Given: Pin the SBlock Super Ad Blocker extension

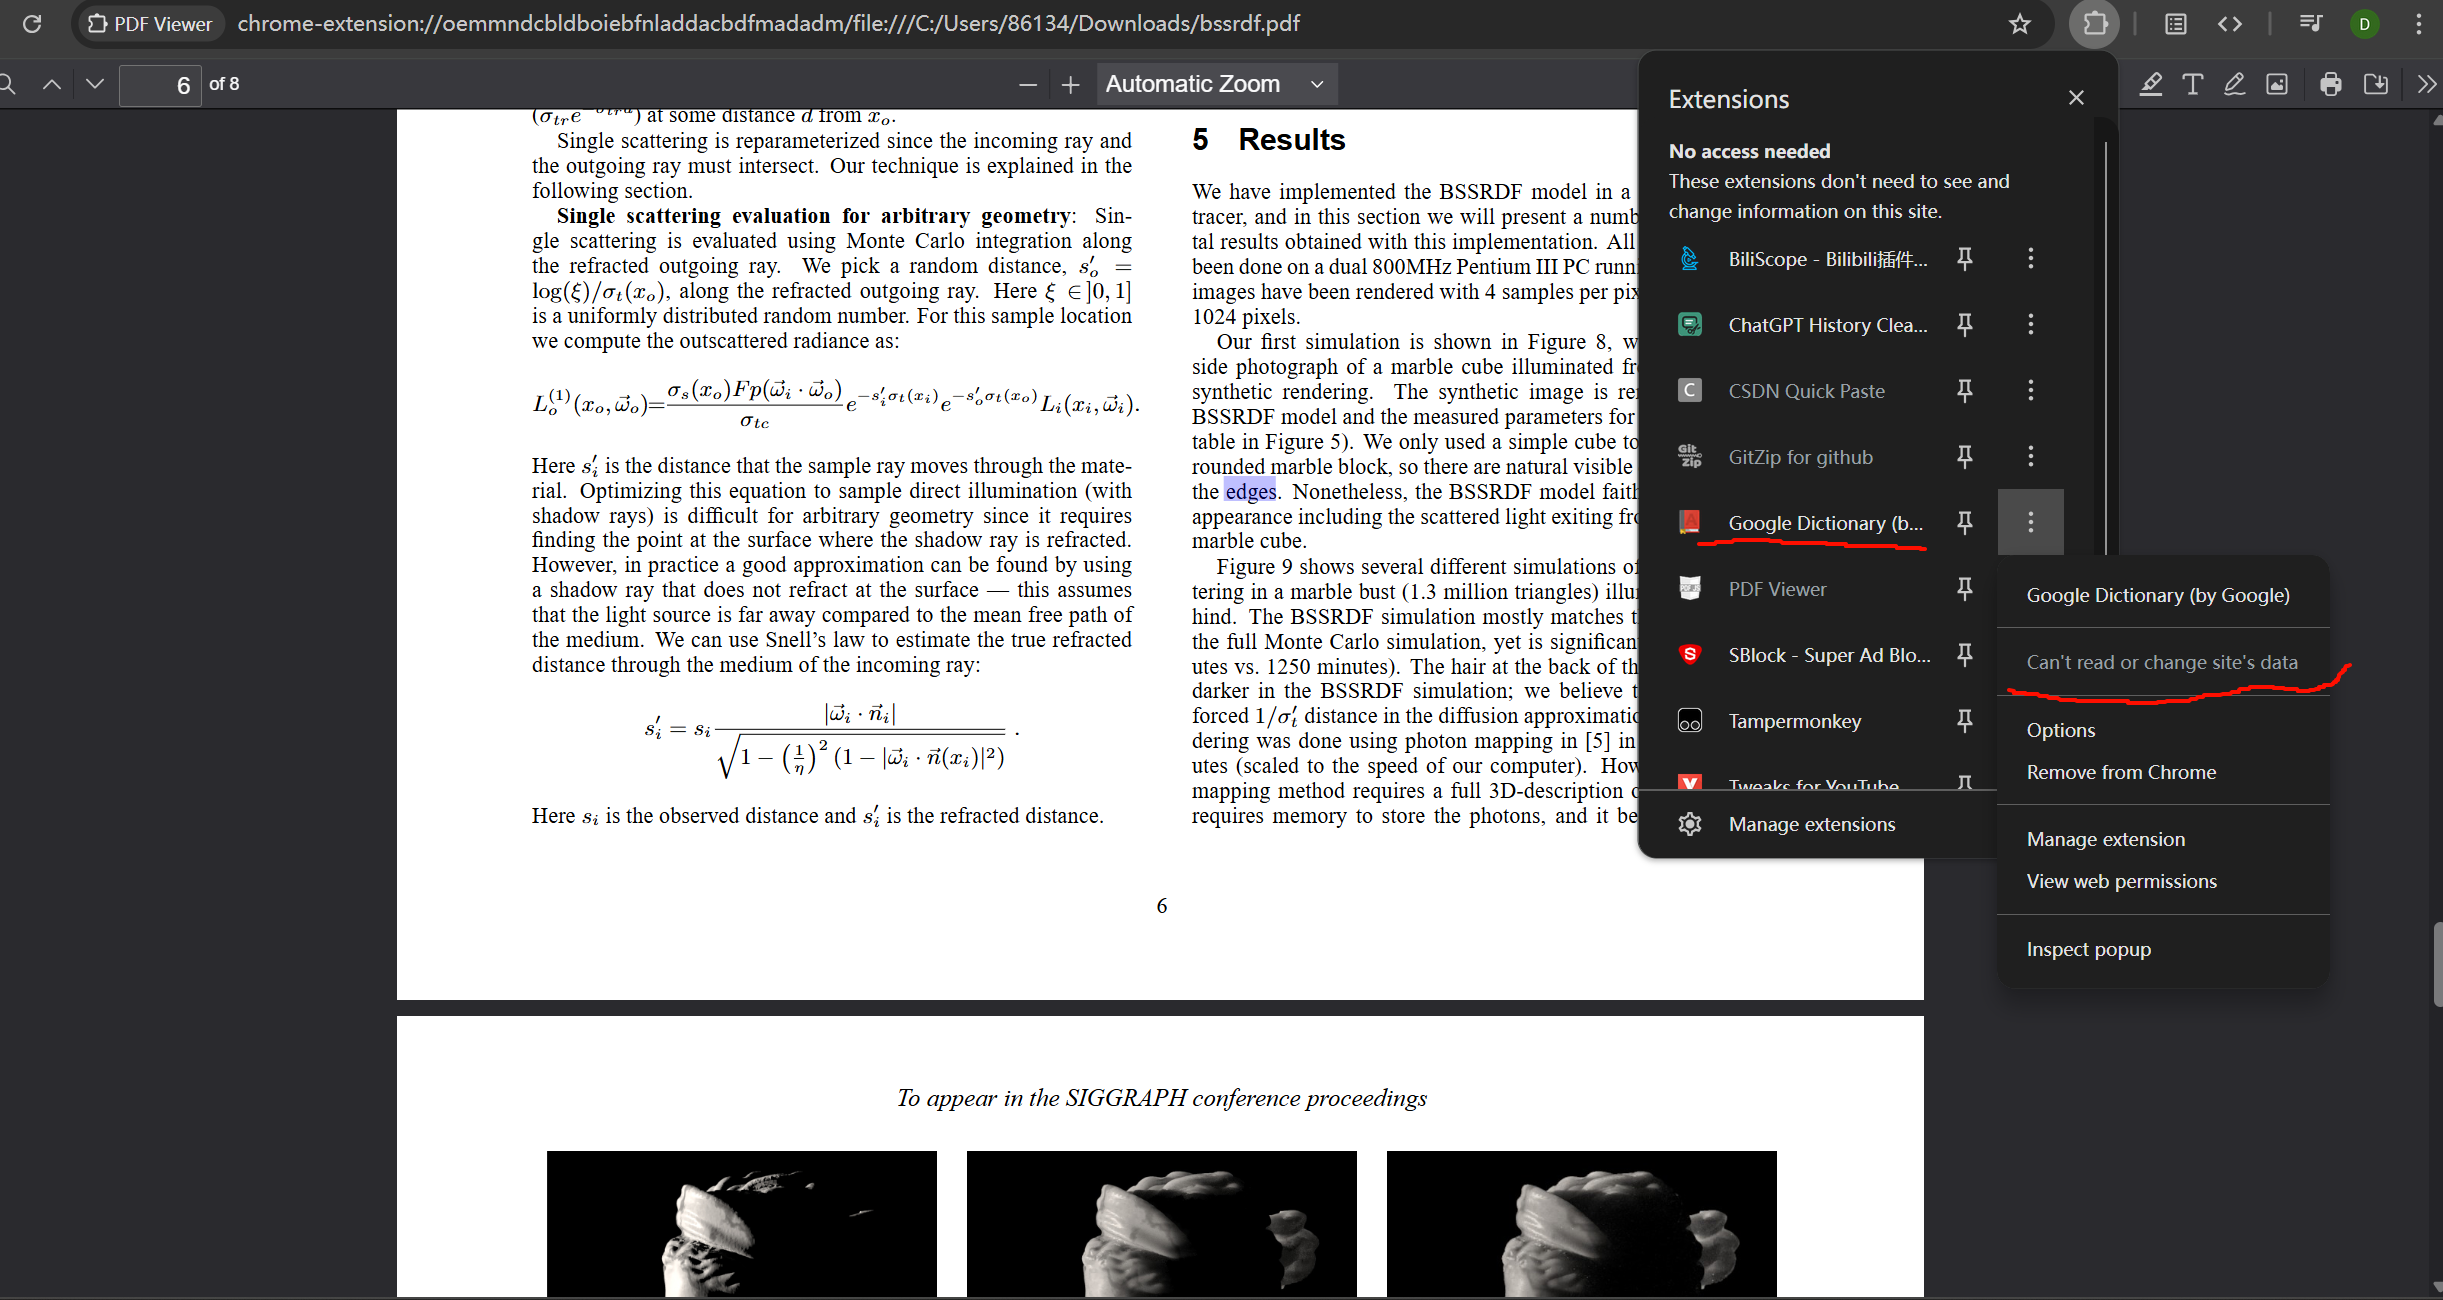Looking at the screenshot, I should 1964,655.
